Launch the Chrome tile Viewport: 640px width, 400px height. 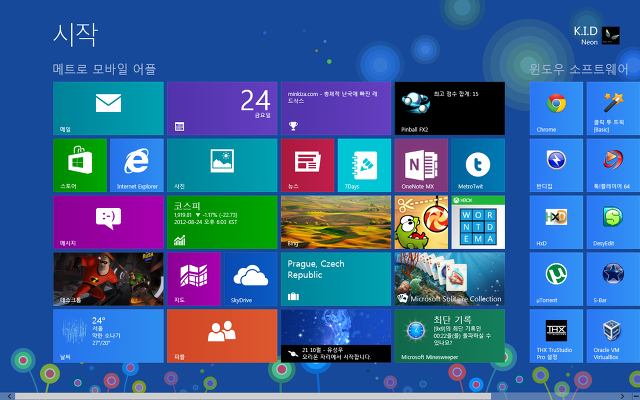[556, 108]
